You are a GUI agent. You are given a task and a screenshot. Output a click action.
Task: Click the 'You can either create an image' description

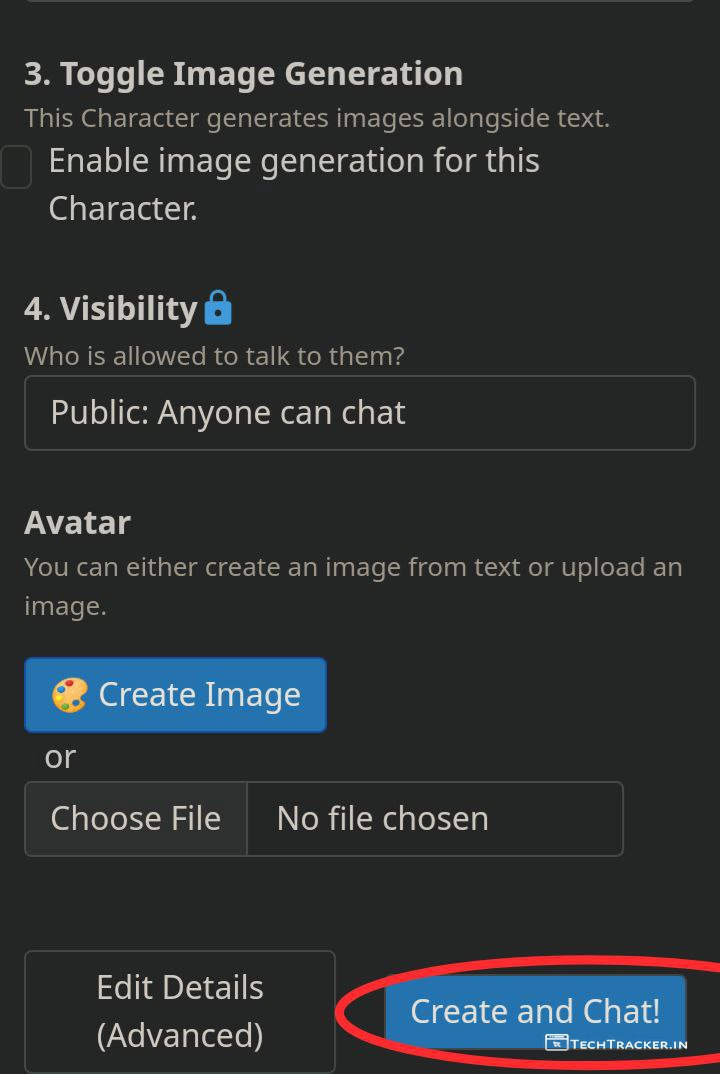point(353,567)
